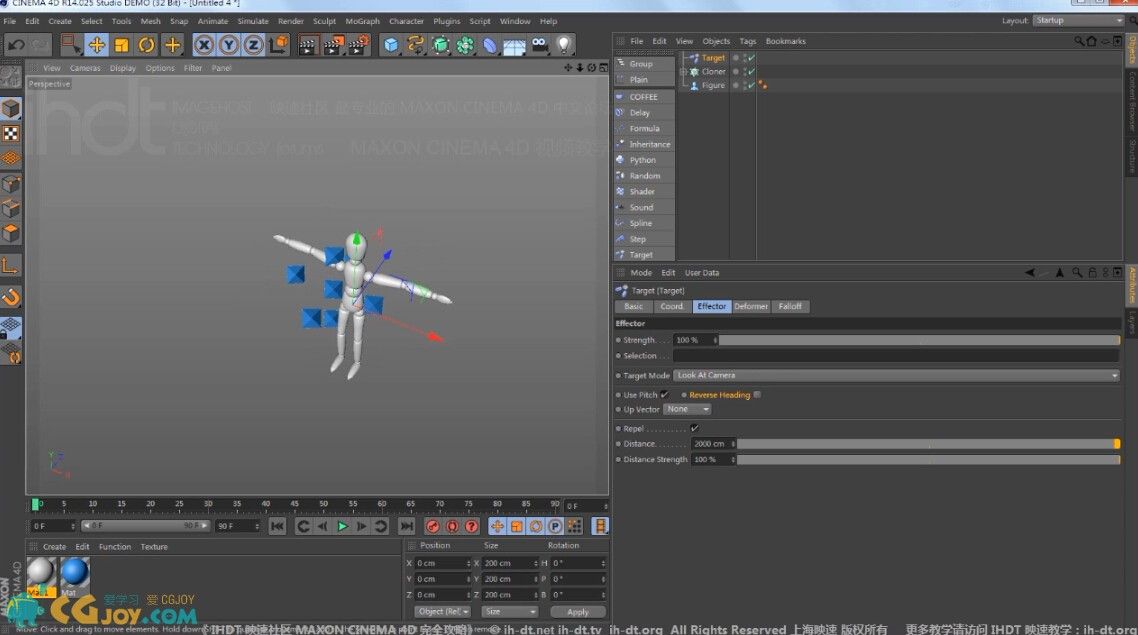Switch to Polygons mode in left toolbar

(11, 233)
